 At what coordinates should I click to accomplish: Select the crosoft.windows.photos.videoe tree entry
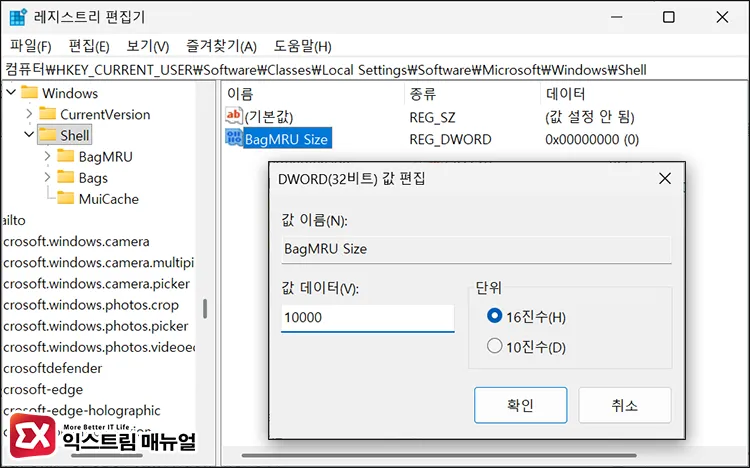click(x=99, y=347)
